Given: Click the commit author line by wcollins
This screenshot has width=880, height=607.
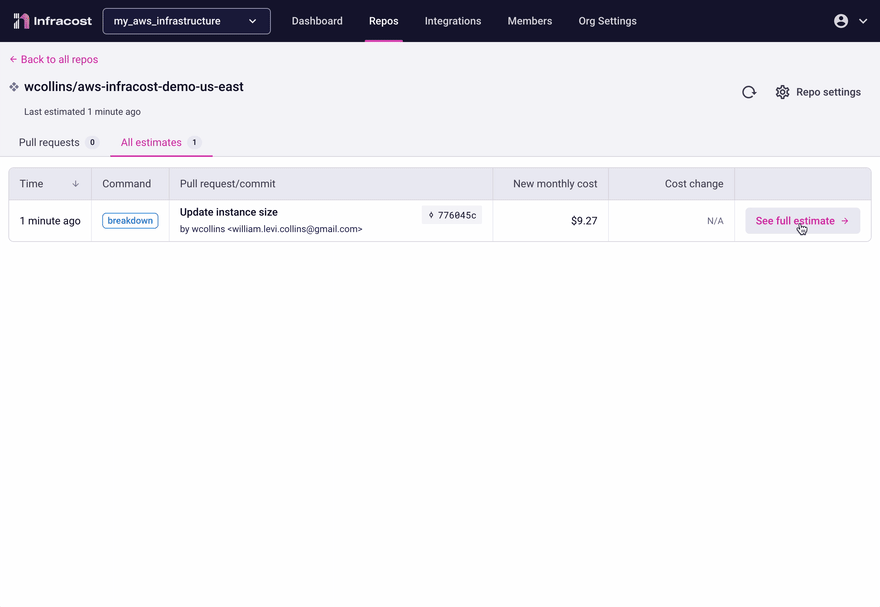Looking at the screenshot, I should point(271,229).
